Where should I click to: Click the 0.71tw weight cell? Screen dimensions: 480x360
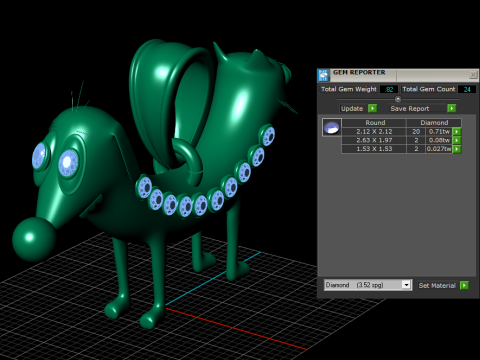click(439, 132)
